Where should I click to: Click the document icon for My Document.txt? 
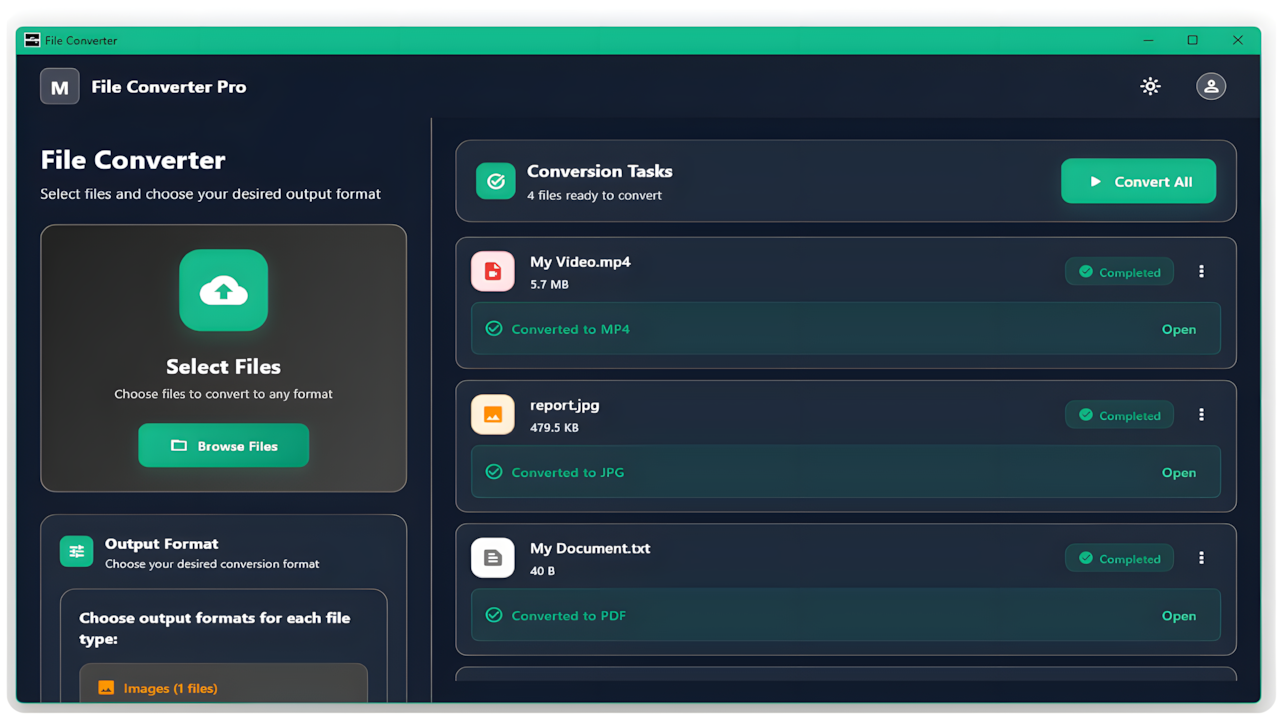[493, 557]
